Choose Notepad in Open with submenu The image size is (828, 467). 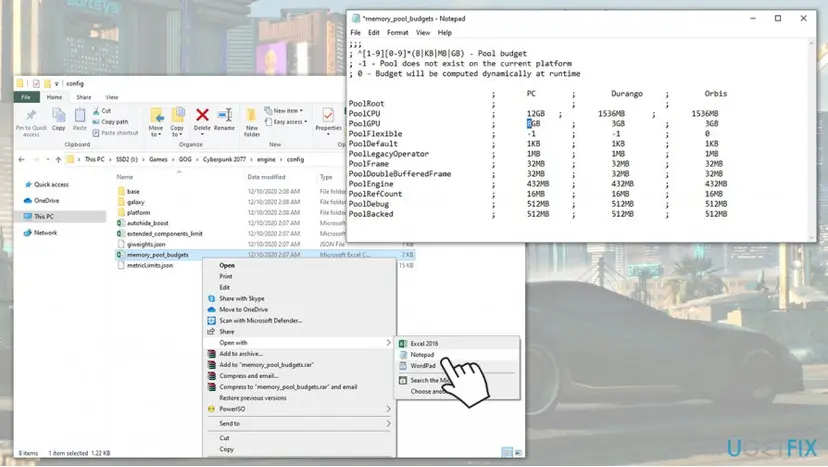click(422, 354)
